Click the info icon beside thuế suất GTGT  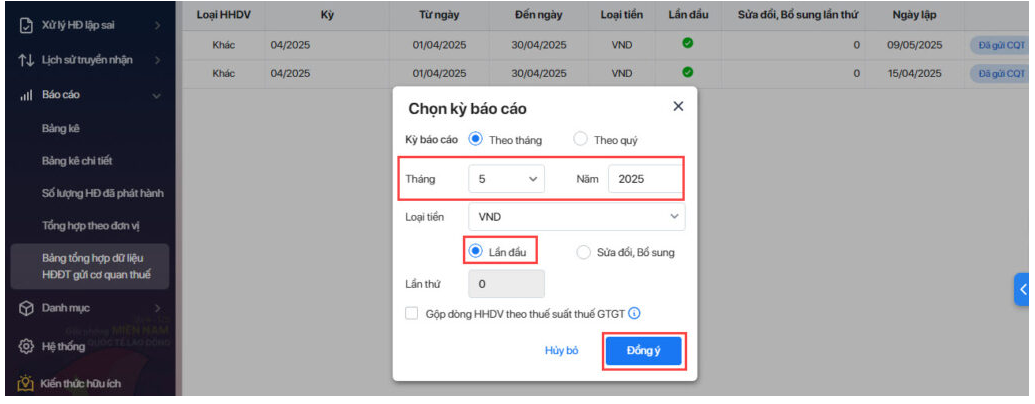[634, 314]
